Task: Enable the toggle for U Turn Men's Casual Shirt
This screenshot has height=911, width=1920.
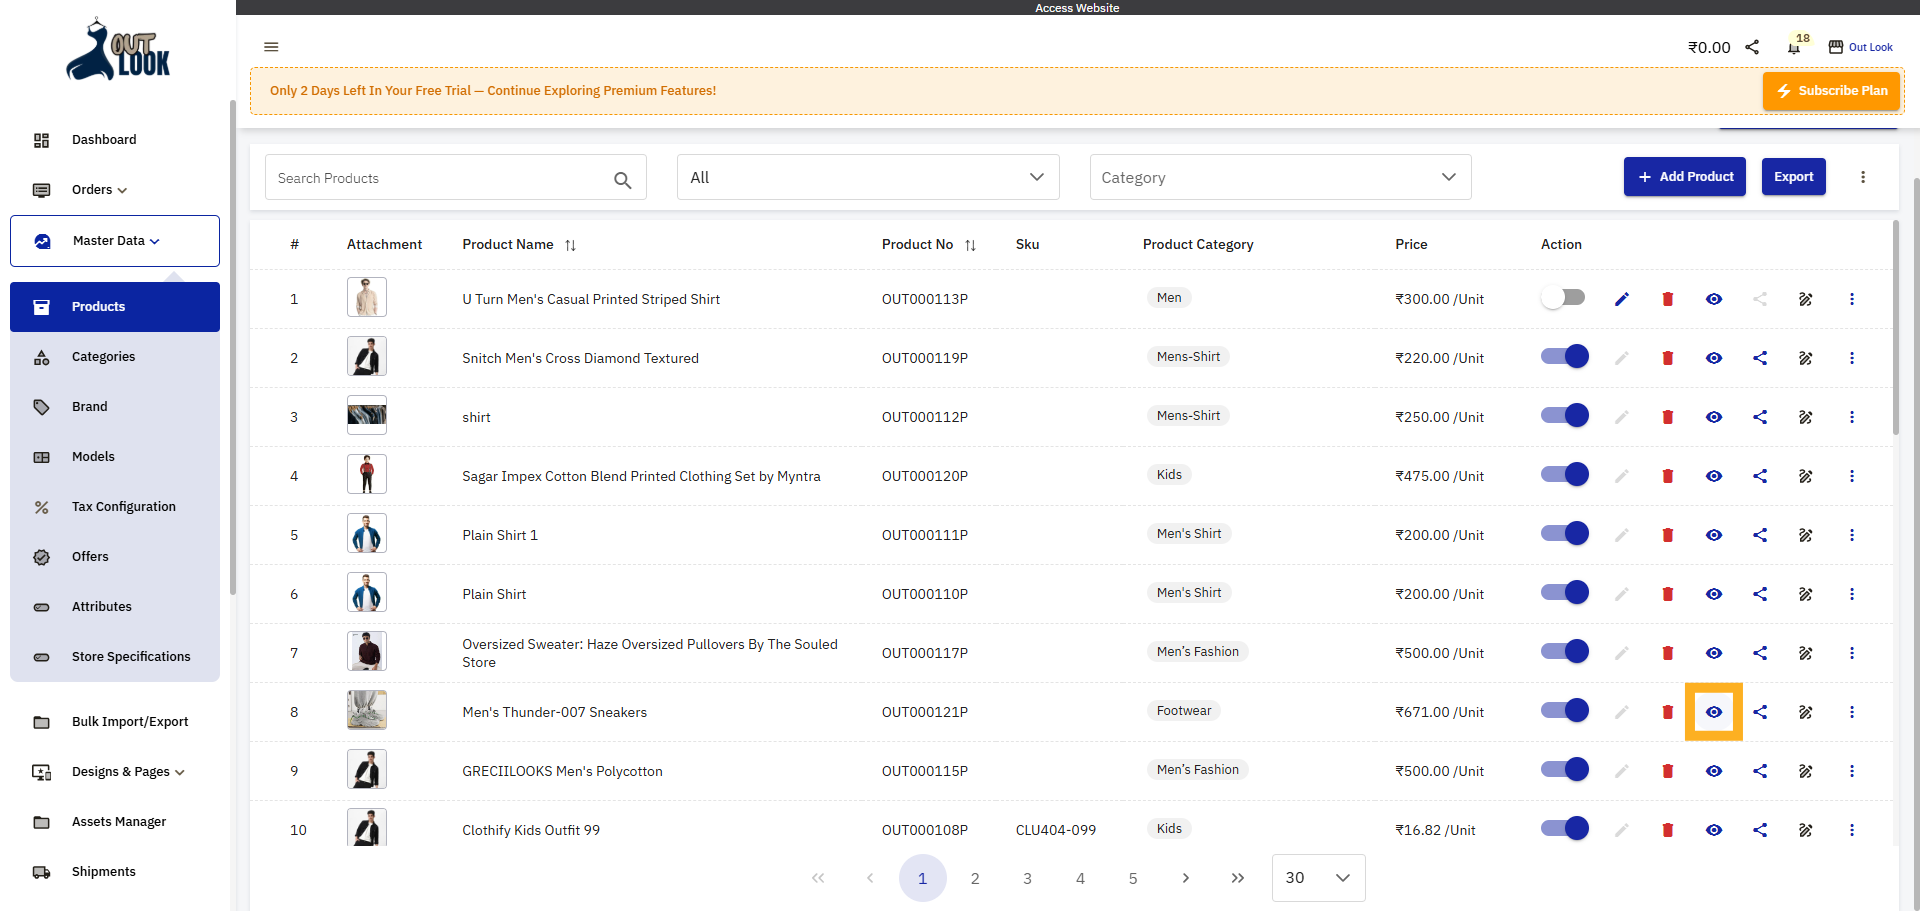Action: [x=1564, y=297]
